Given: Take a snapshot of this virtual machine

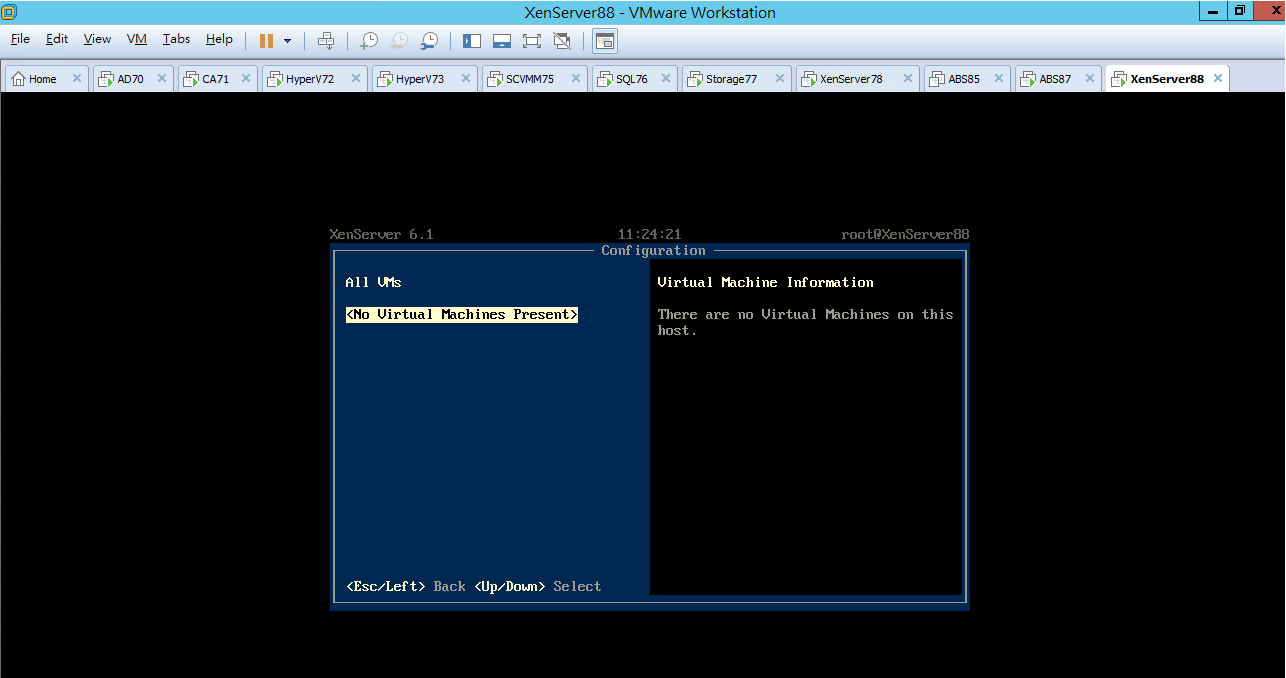Looking at the screenshot, I should point(369,40).
